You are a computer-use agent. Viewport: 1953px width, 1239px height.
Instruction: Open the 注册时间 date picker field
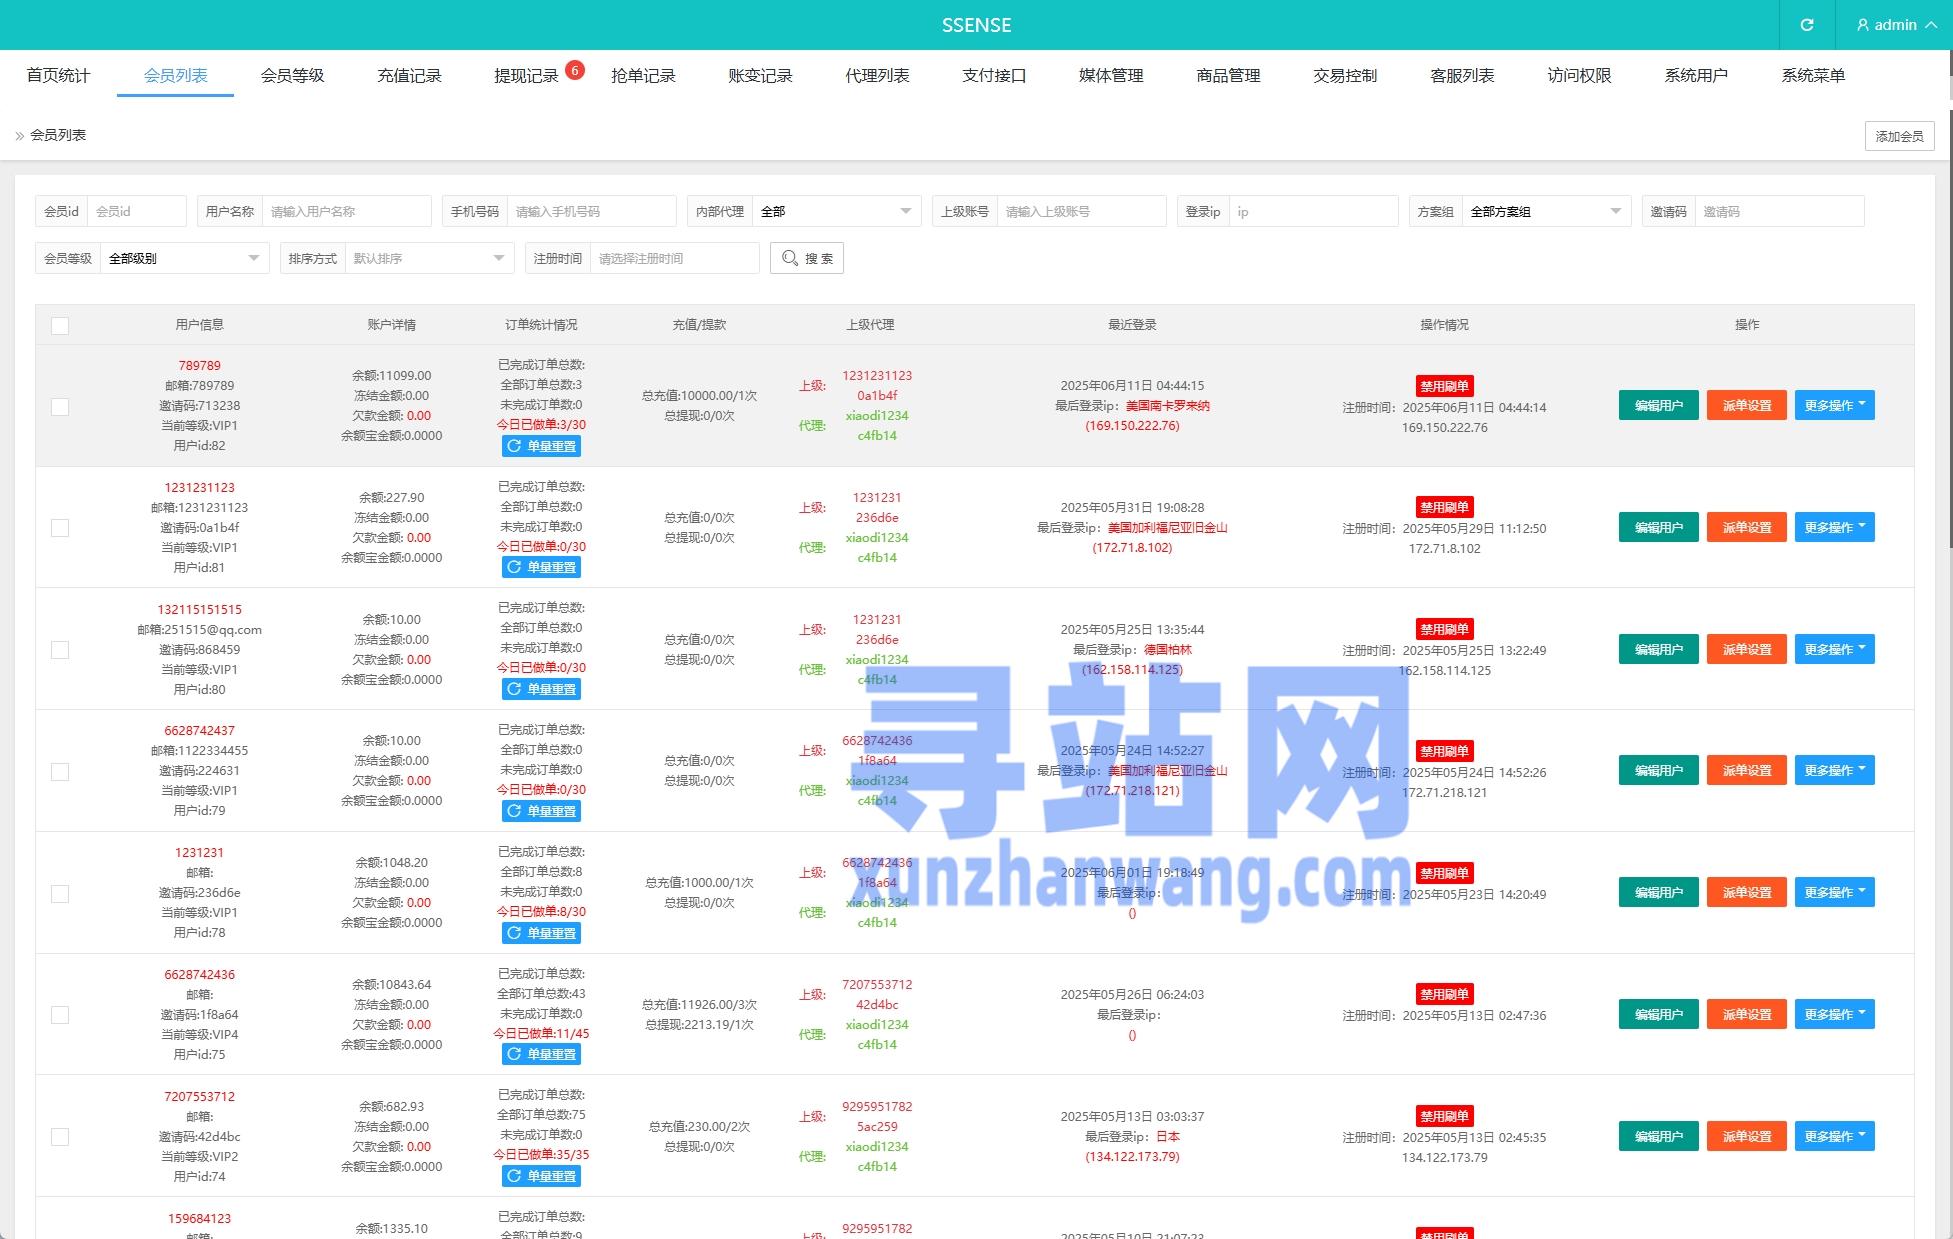pyautogui.click(x=675, y=258)
